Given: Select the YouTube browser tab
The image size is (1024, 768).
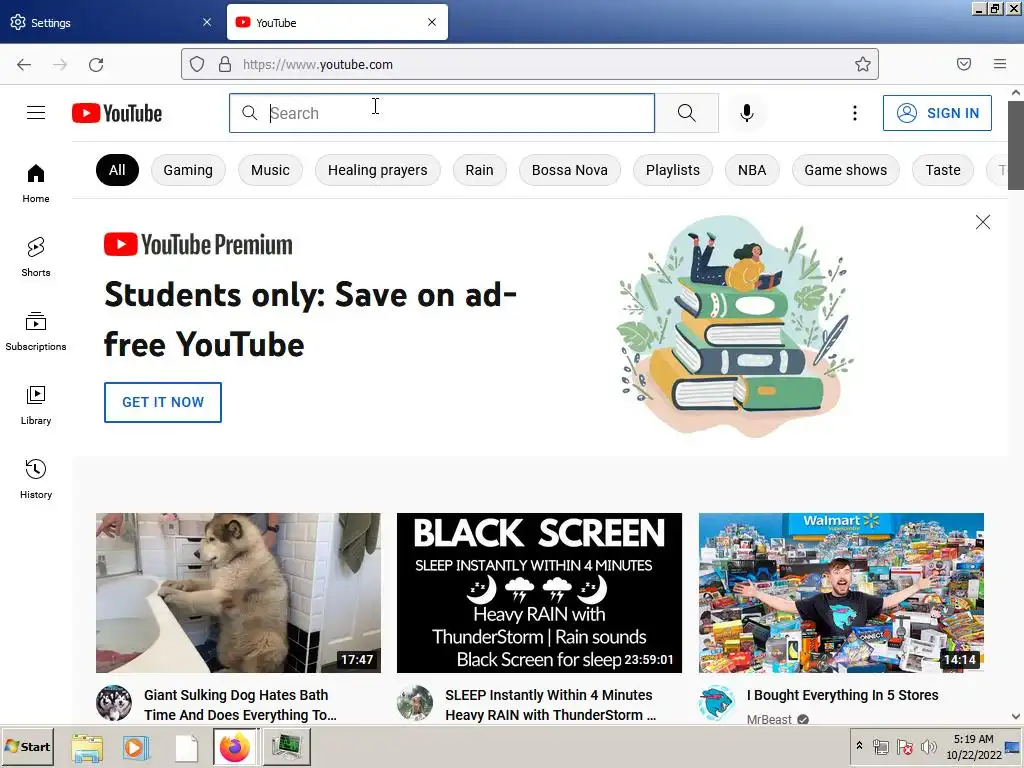Looking at the screenshot, I should click(x=337, y=22).
